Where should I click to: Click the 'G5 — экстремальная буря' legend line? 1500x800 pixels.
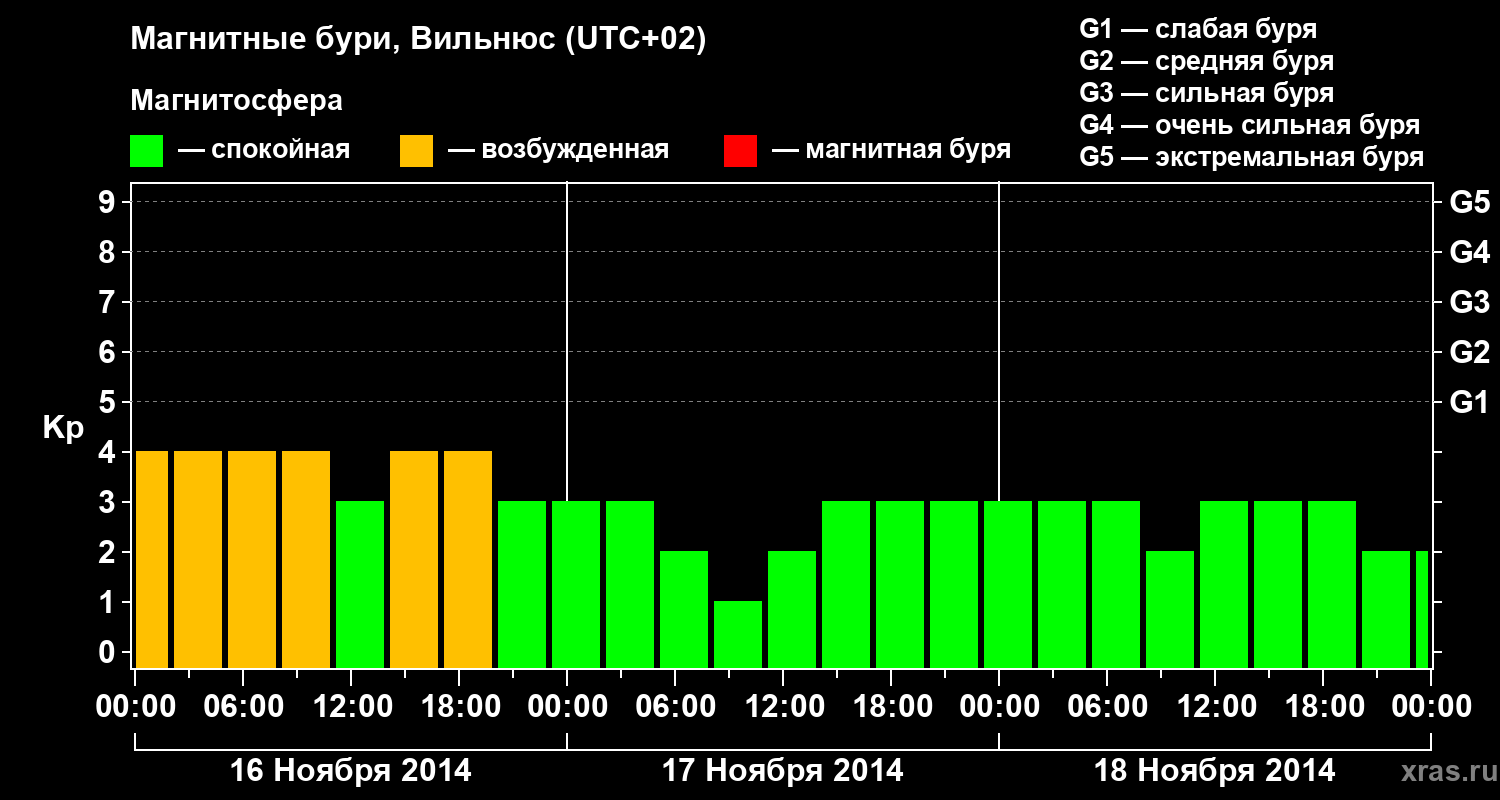click(1251, 157)
